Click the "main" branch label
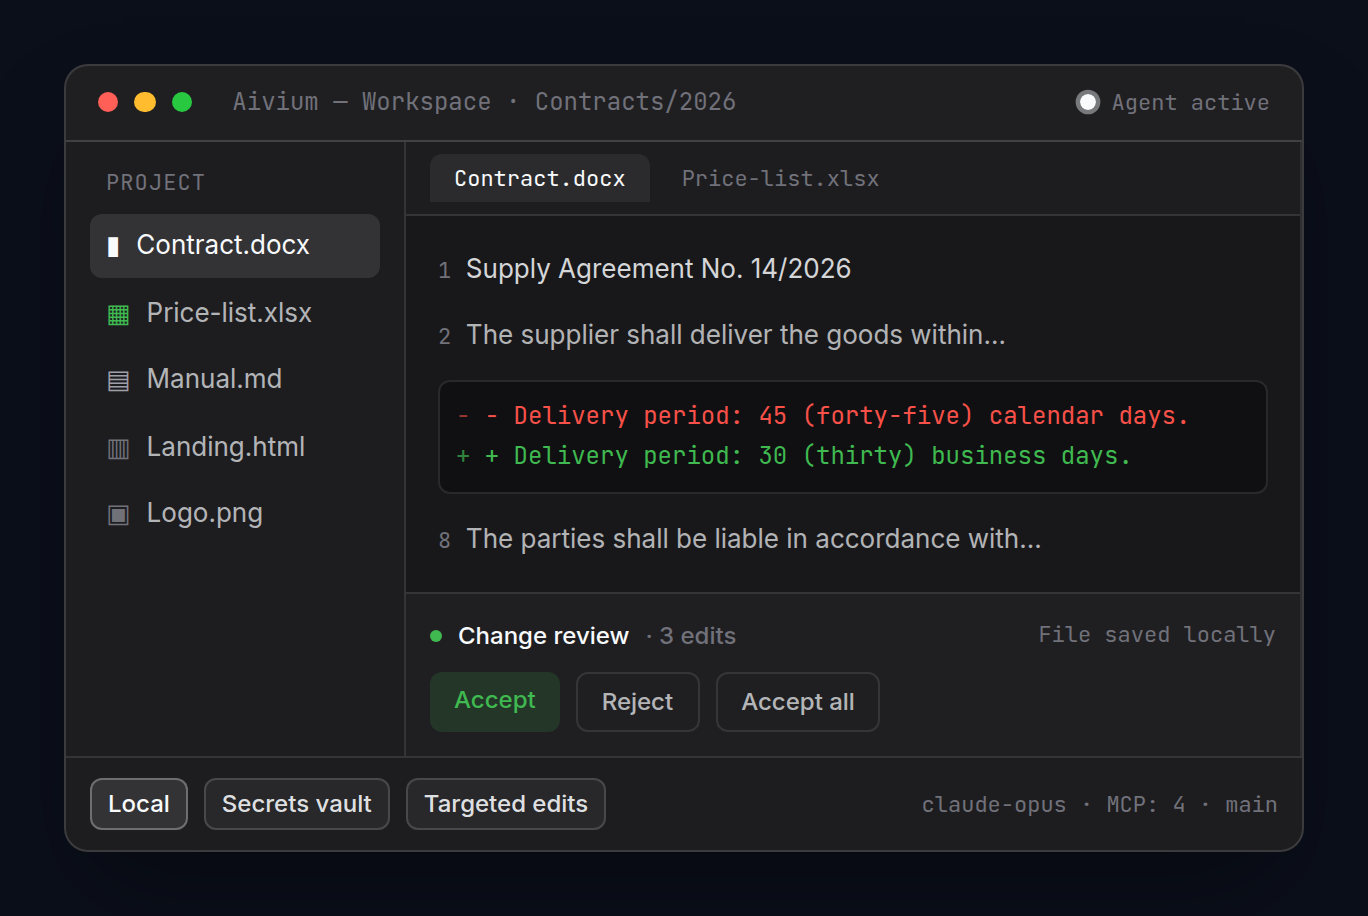 [1252, 805]
